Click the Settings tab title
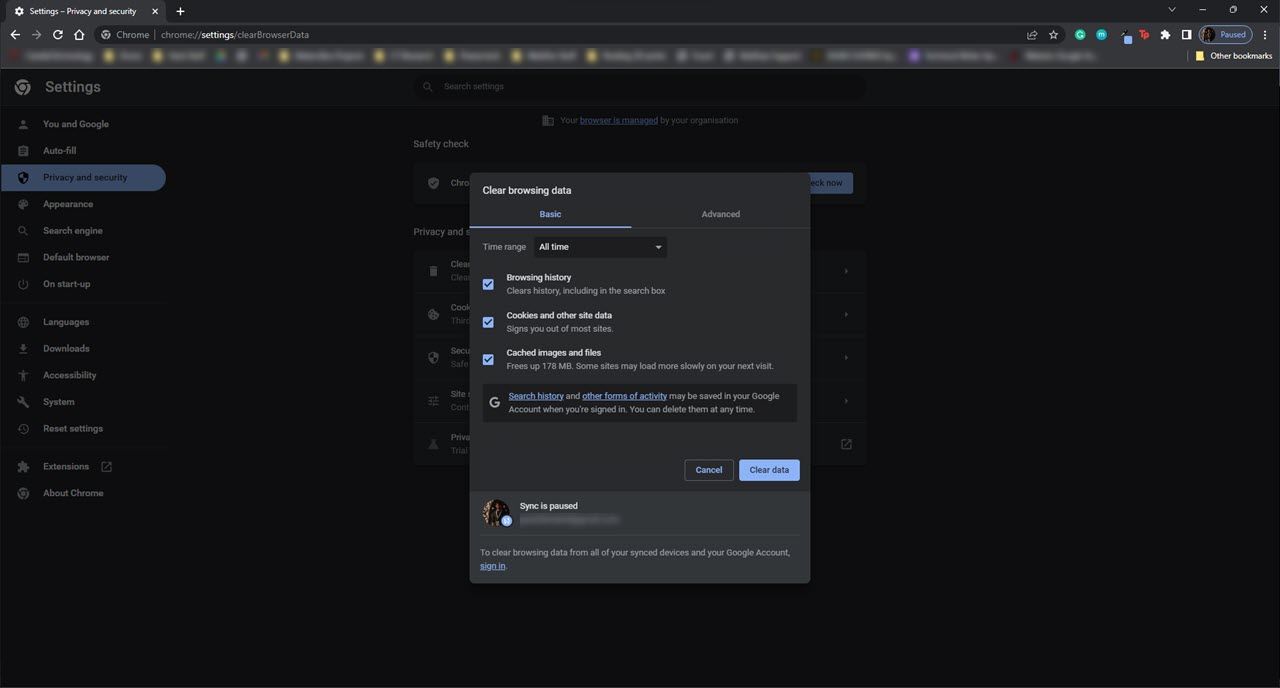The height and width of the screenshot is (688, 1280). pos(83,11)
